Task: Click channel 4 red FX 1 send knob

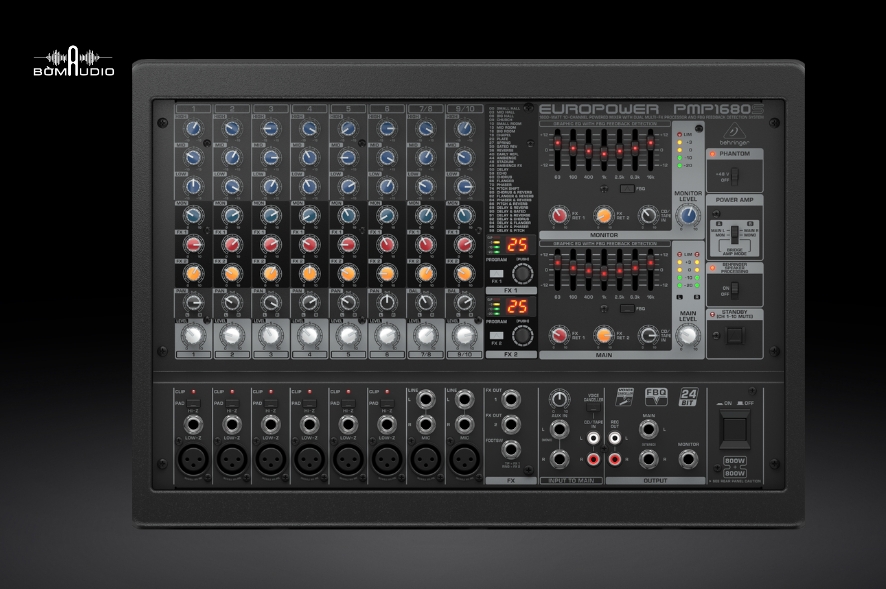Action: coord(309,244)
